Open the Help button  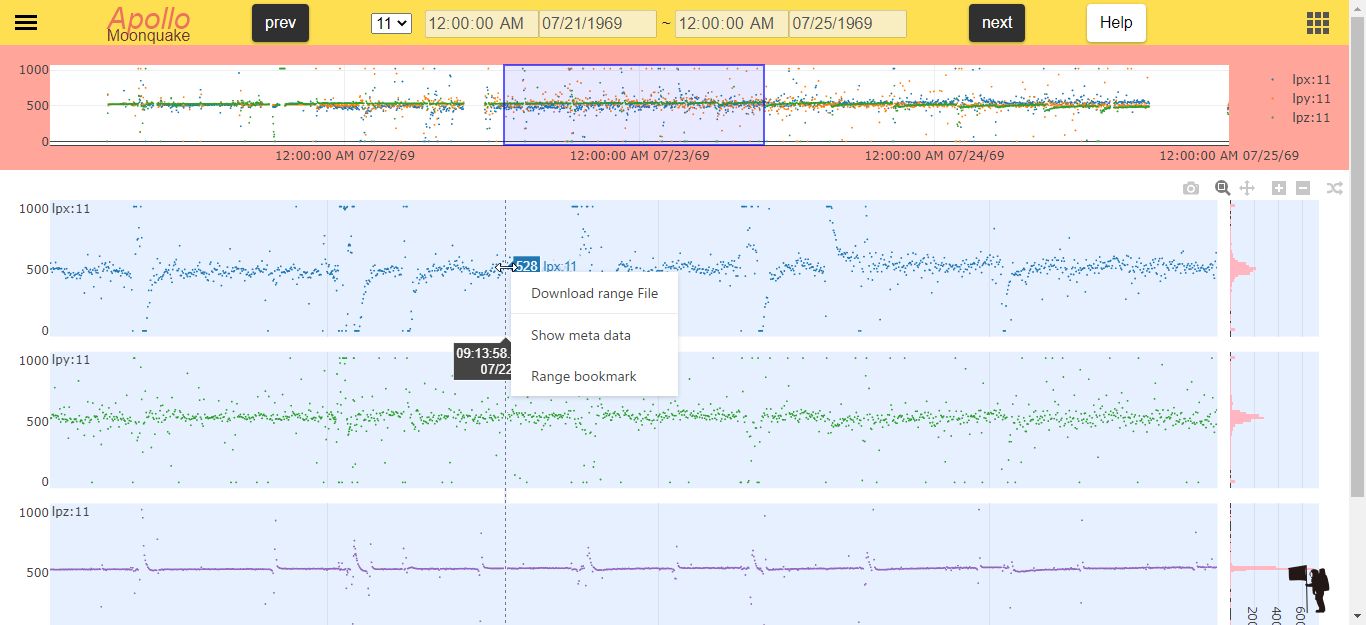pos(1116,23)
